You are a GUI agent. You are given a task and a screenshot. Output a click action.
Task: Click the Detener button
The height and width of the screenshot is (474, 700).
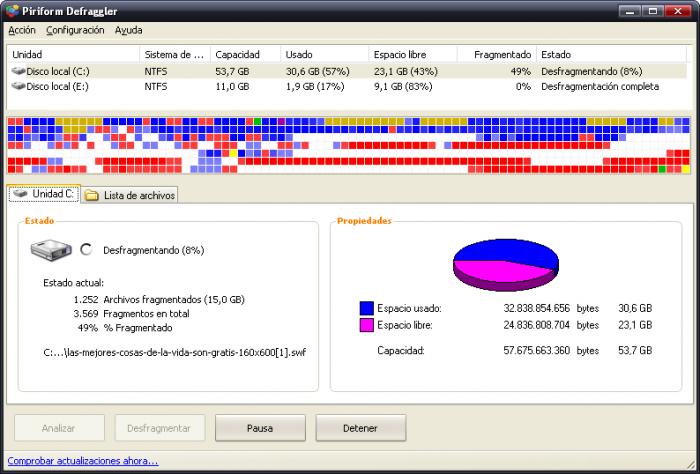(x=360, y=428)
